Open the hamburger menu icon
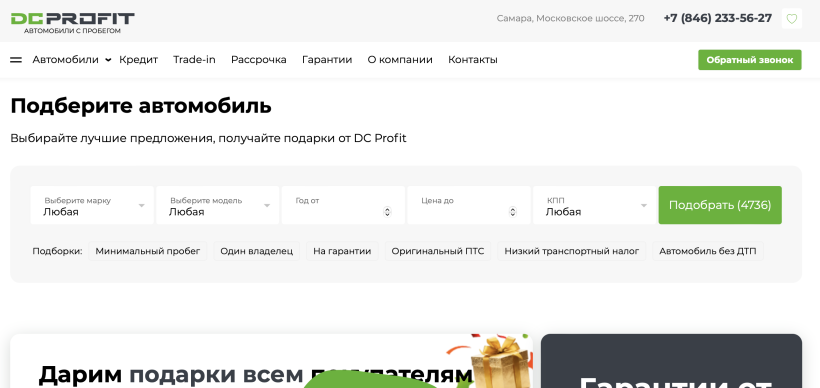Screen dimensions: 820x388 pos(16,60)
